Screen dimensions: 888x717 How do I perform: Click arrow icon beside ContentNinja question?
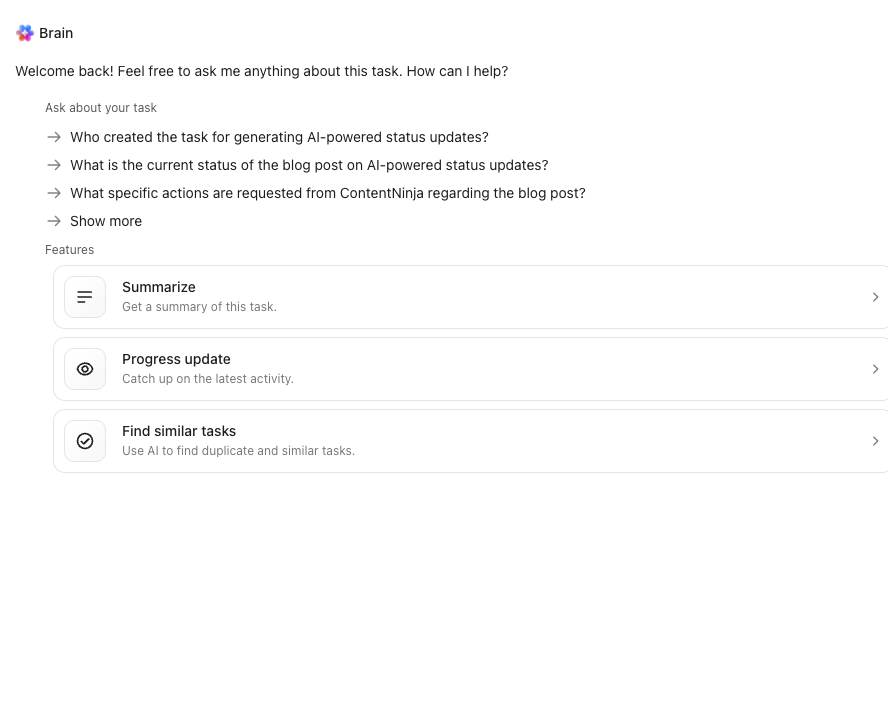54,193
